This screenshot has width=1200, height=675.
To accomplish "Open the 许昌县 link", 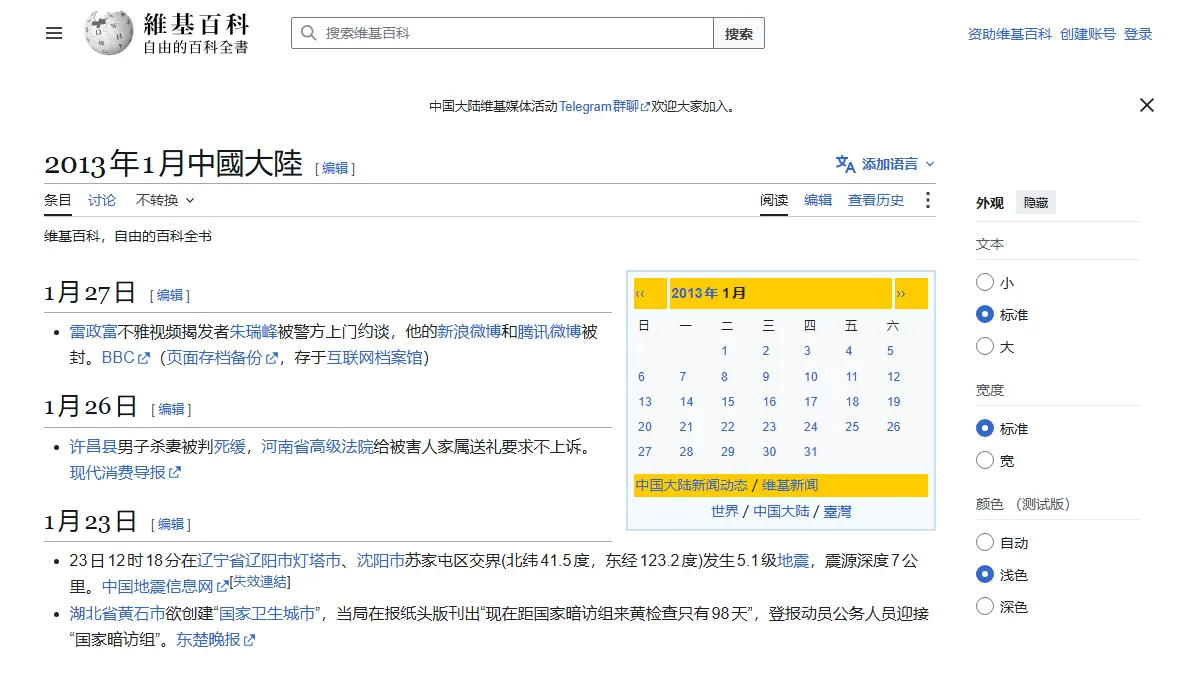I will (93, 446).
